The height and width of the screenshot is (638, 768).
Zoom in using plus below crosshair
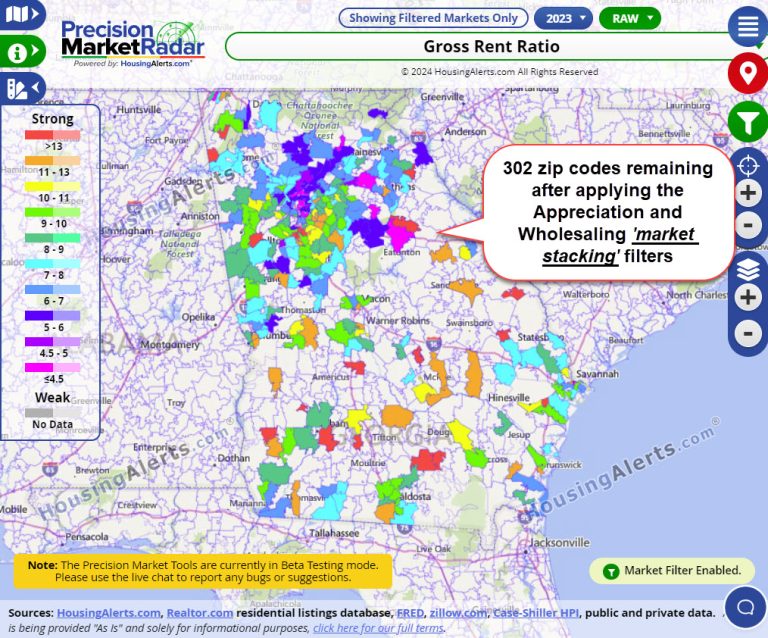pyautogui.click(x=748, y=194)
